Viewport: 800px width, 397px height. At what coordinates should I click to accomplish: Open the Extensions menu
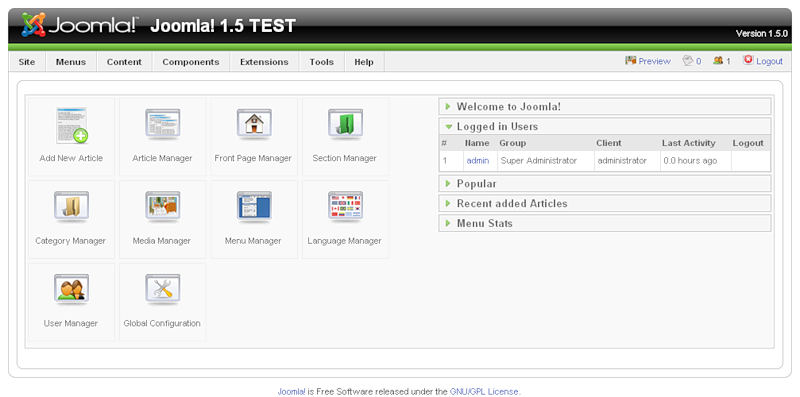(264, 62)
